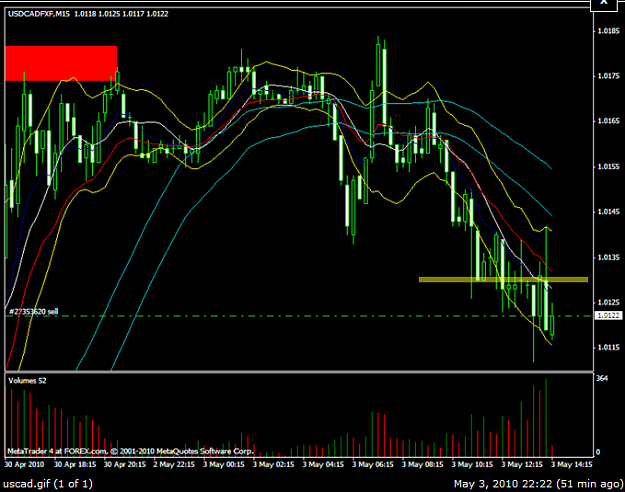Viewport: 625px width, 492px height.
Task: Click the 30 Apr 18:15 time label
Action: tap(75, 464)
